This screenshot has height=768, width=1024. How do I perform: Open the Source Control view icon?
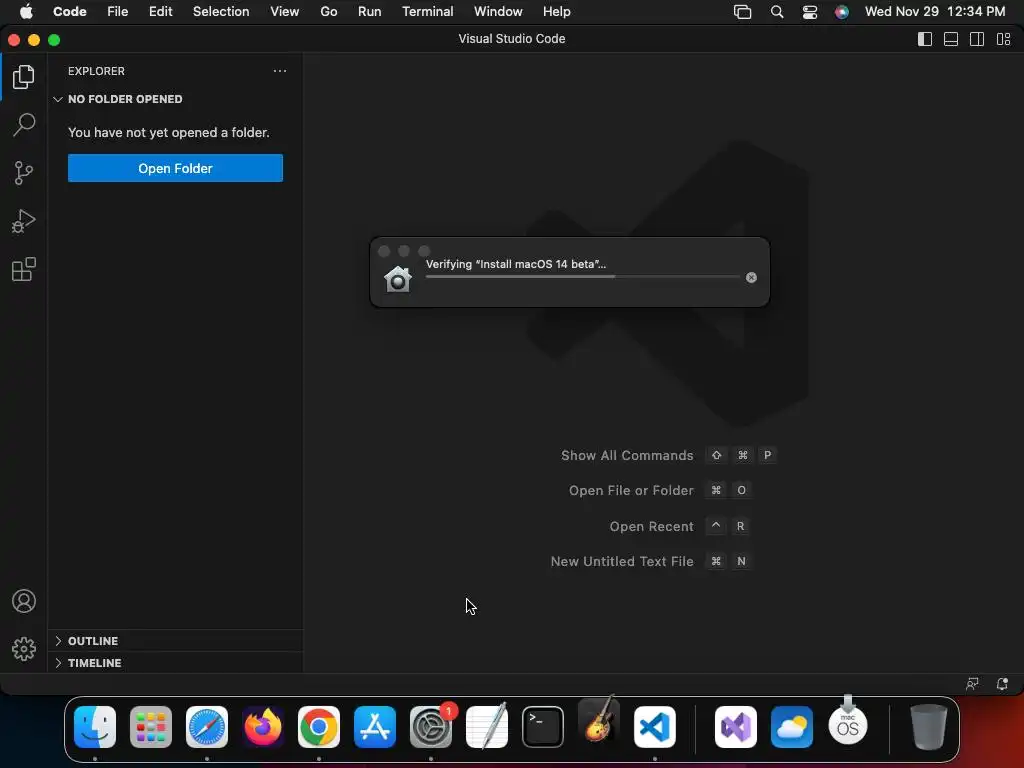(x=24, y=173)
